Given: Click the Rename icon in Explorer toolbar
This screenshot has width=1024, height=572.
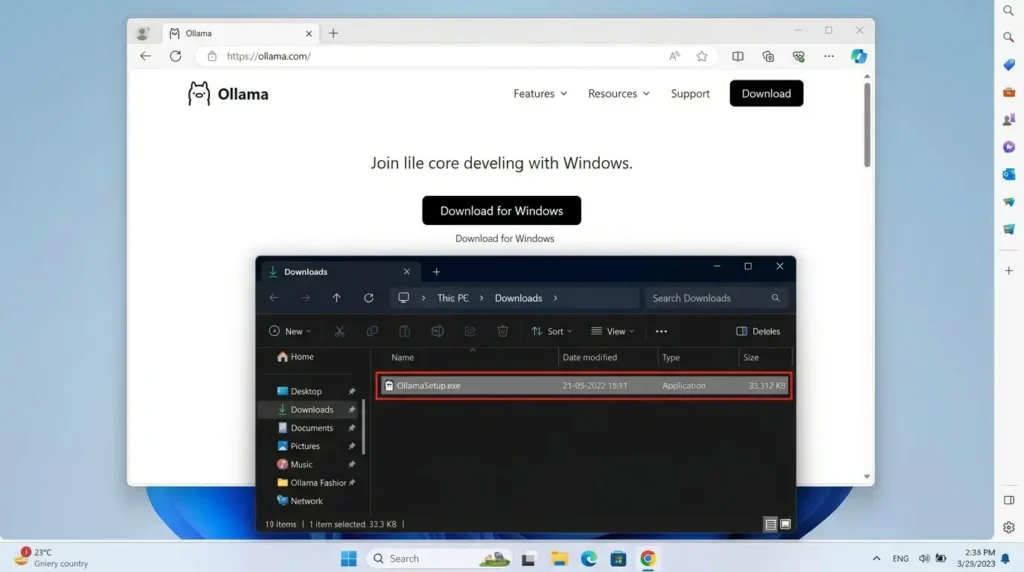Looking at the screenshot, I should 438,331.
